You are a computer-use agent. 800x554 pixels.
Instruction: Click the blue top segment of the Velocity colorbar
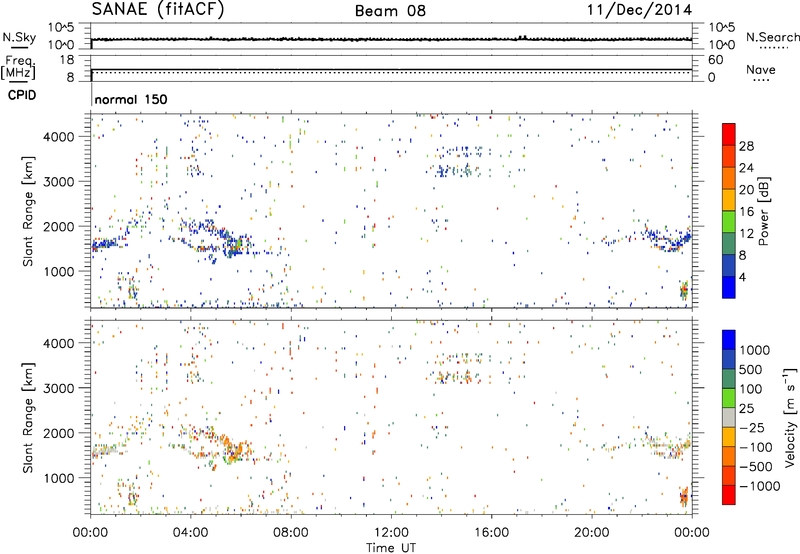click(x=729, y=340)
